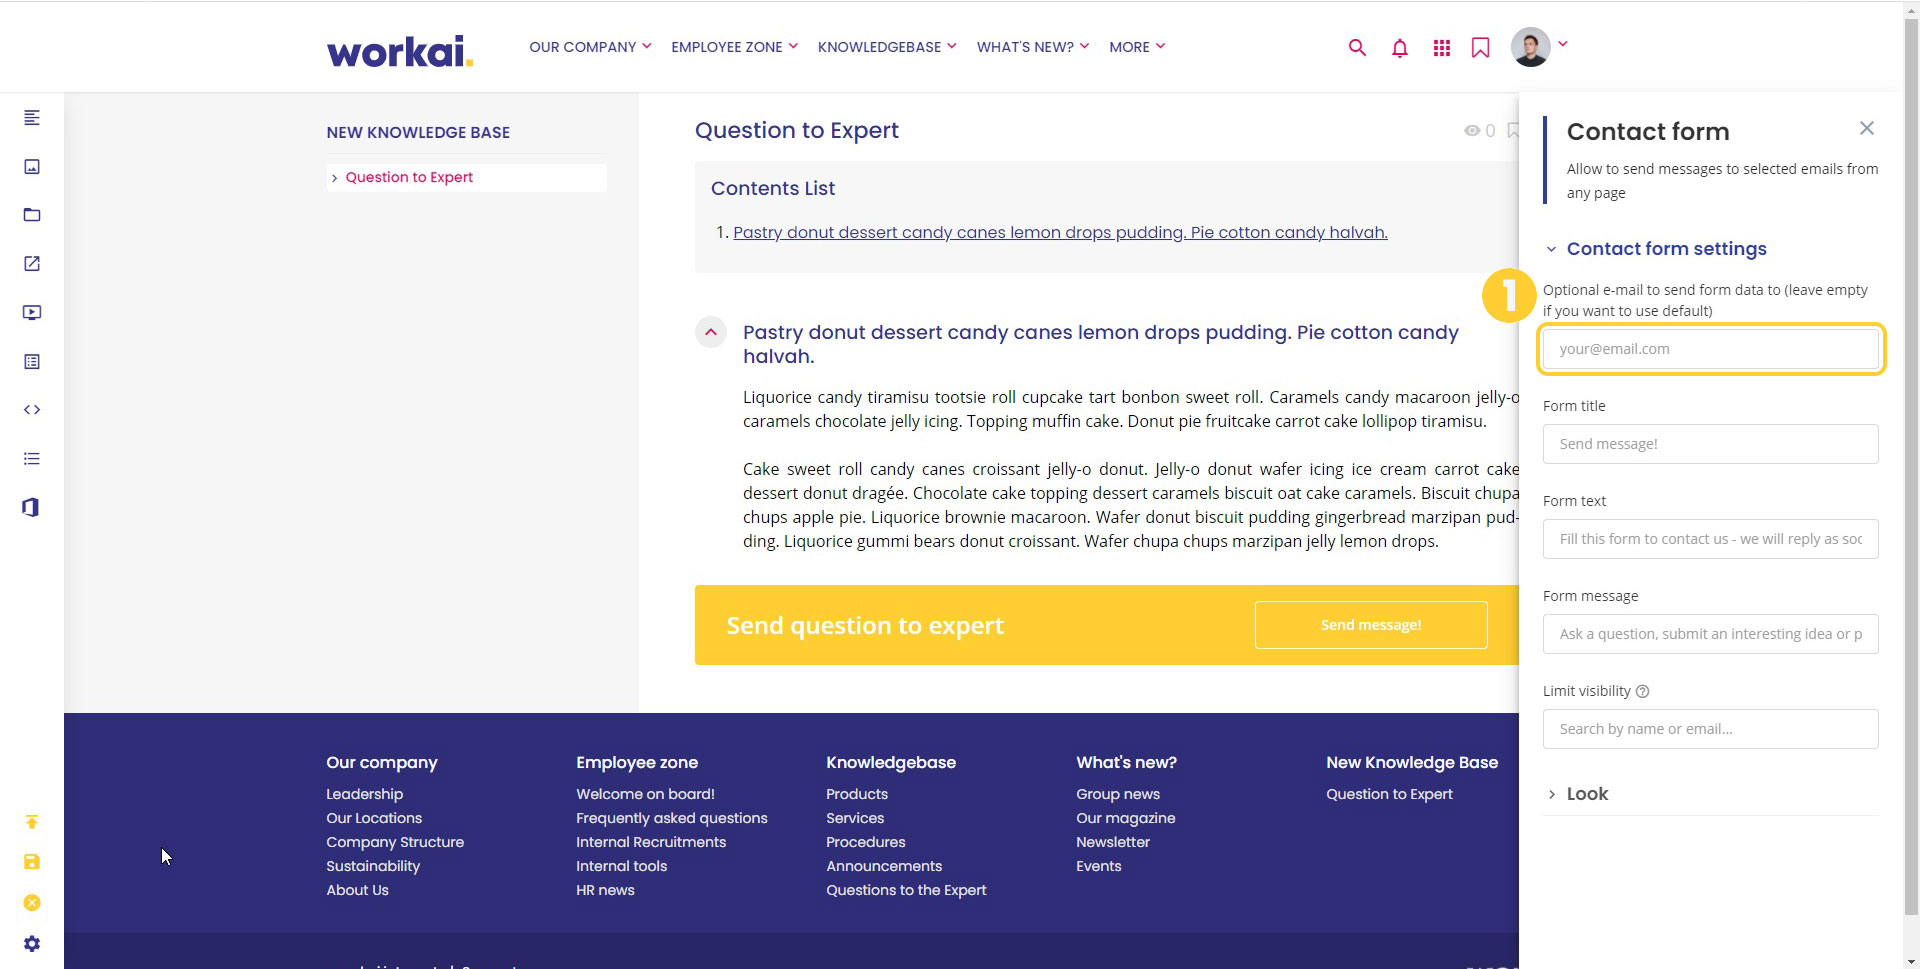Click the page views eye icon
This screenshot has width=1920, height=969.
pyautogui.click(x=1472, y=130)
